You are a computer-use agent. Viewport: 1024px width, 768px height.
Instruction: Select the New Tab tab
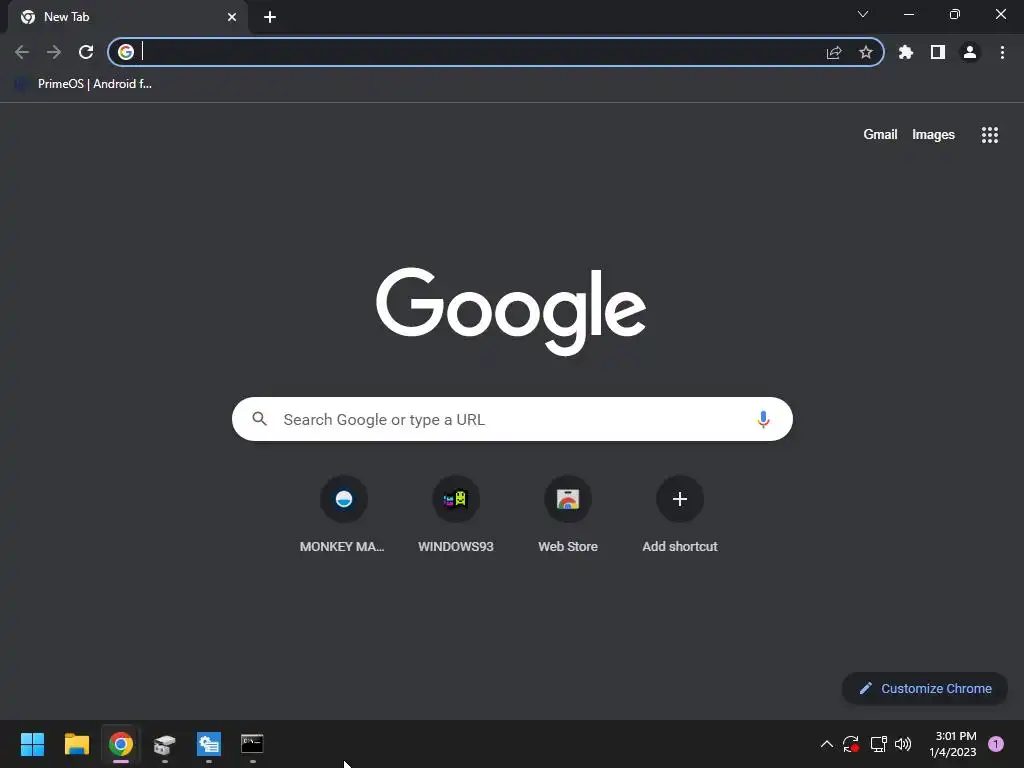128,17
